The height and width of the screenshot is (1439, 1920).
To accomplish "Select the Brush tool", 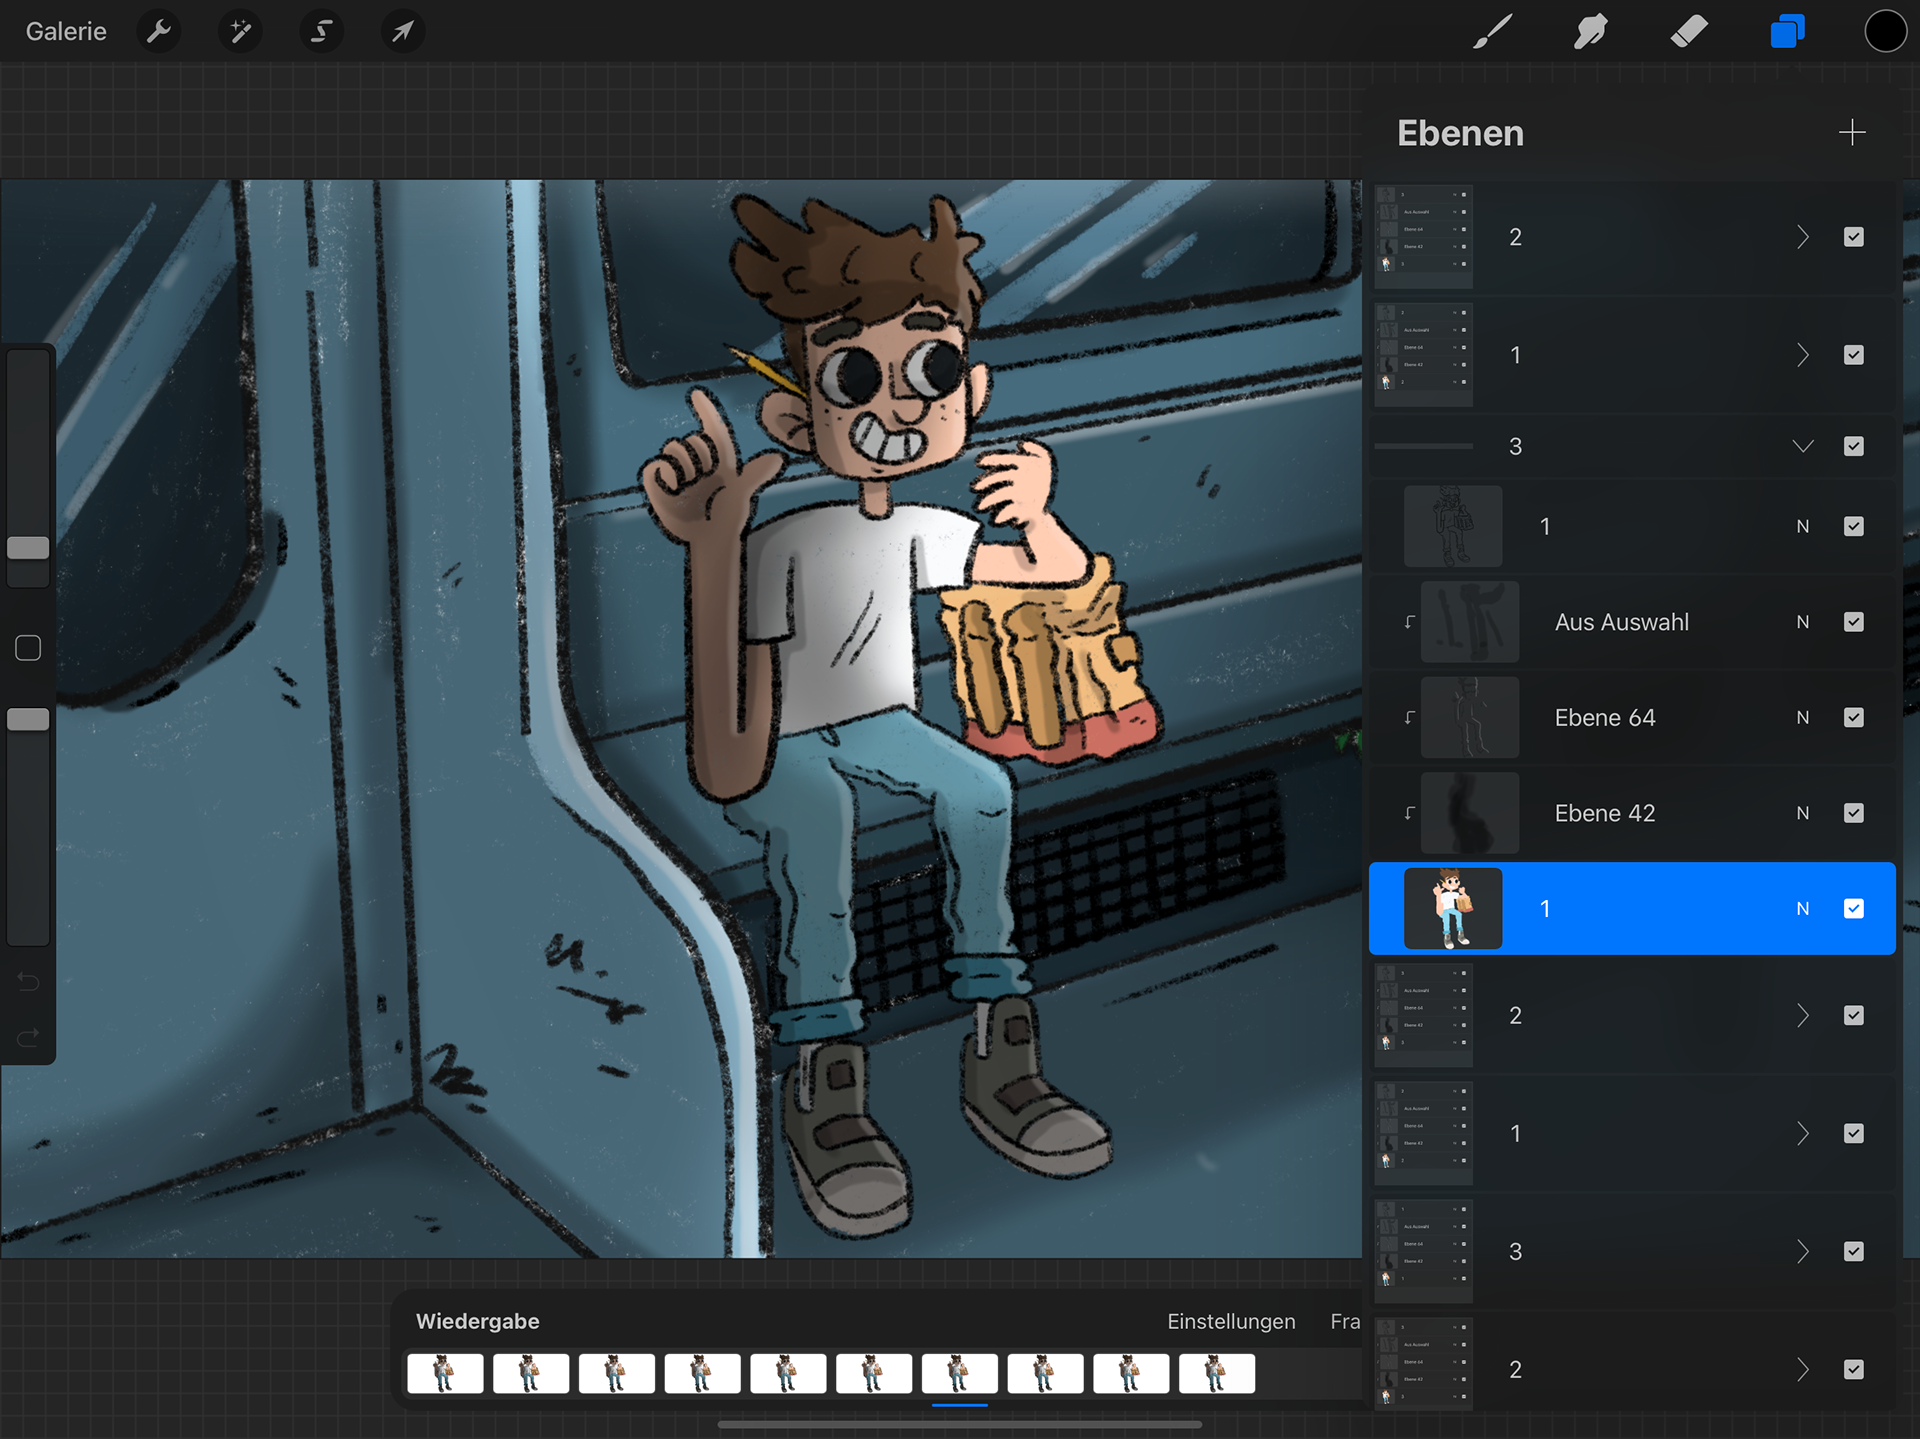I will (x=1492, y=31).
